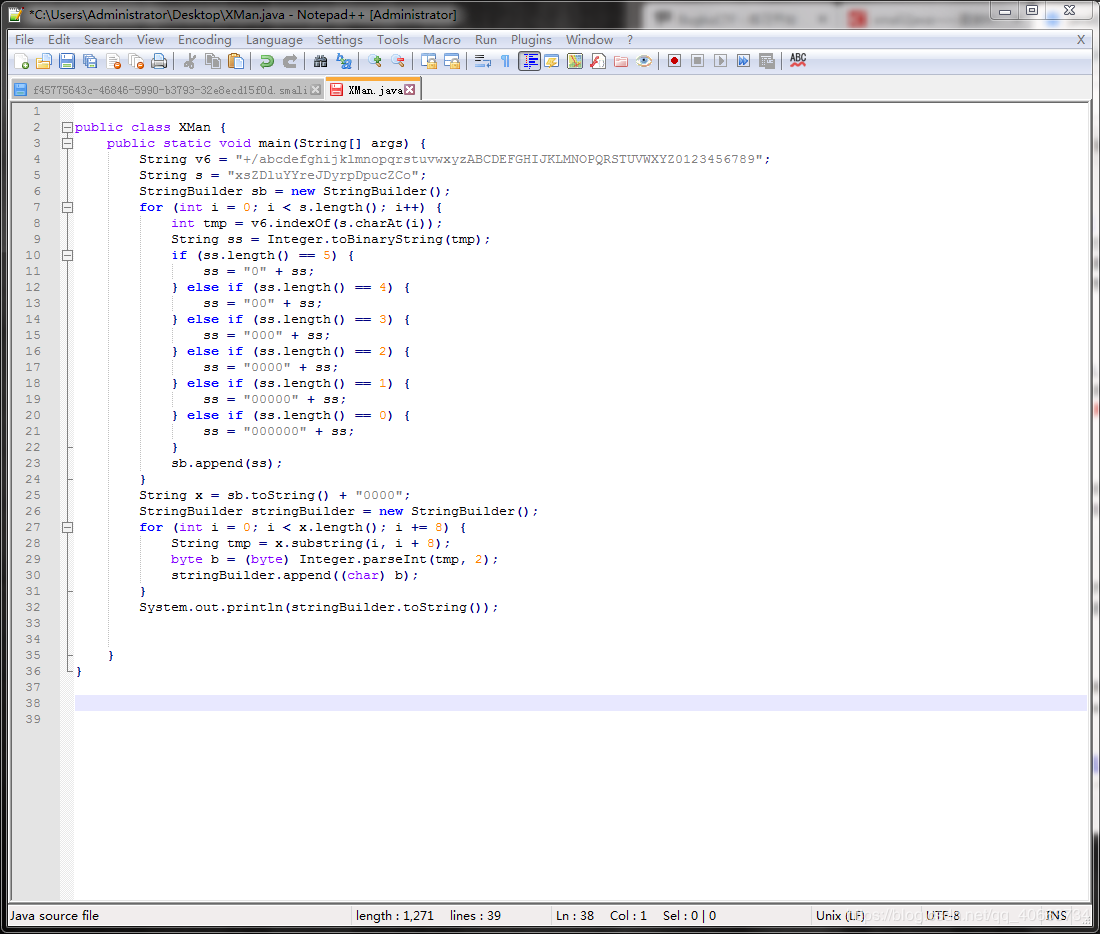Open the Language menu
1100x934 pixels.
coord(274,40)
